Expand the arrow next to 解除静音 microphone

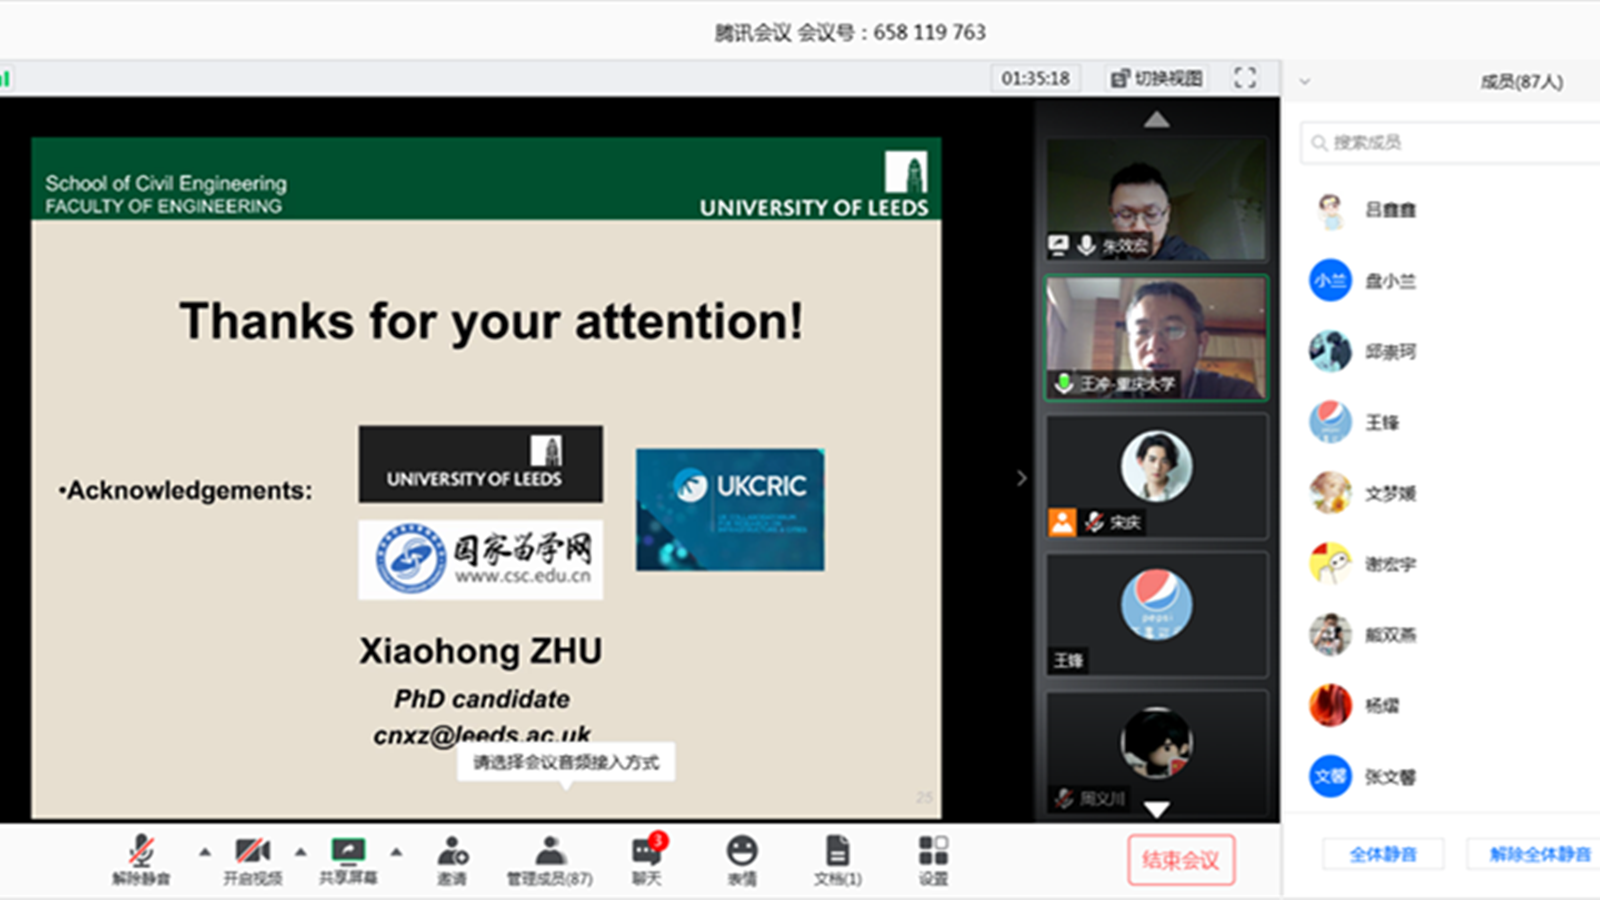coord(205,852)
